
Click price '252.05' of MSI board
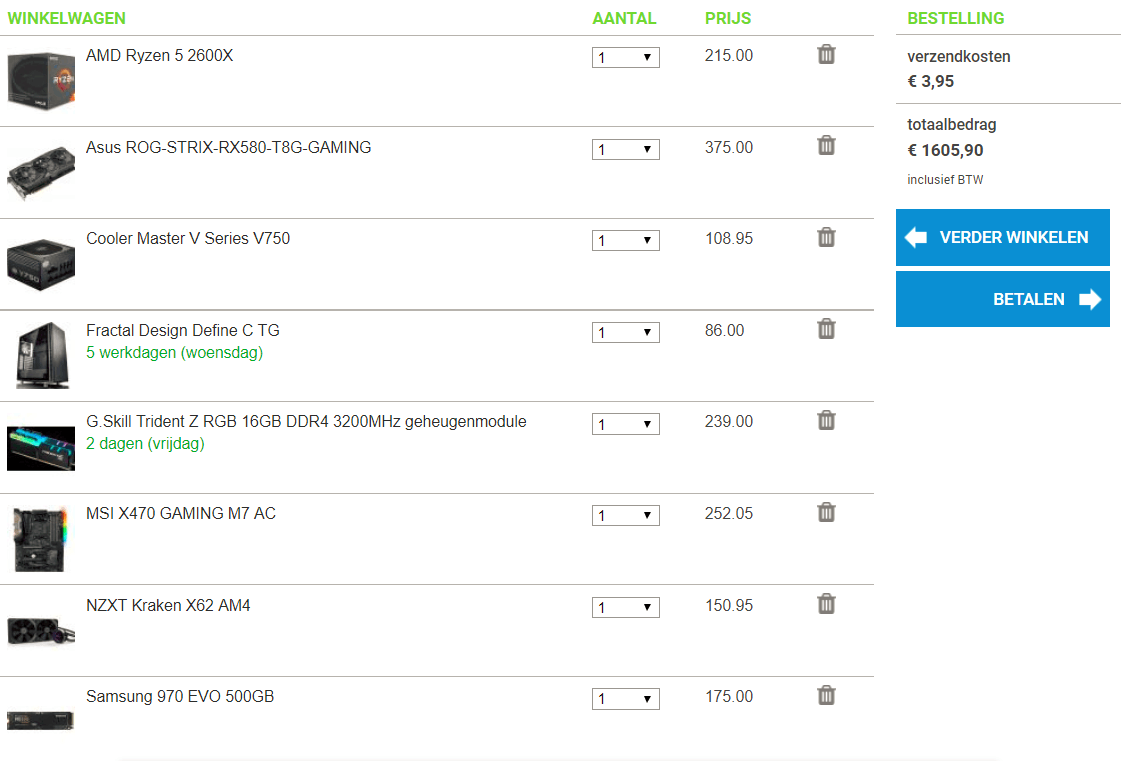pos(728,513)
